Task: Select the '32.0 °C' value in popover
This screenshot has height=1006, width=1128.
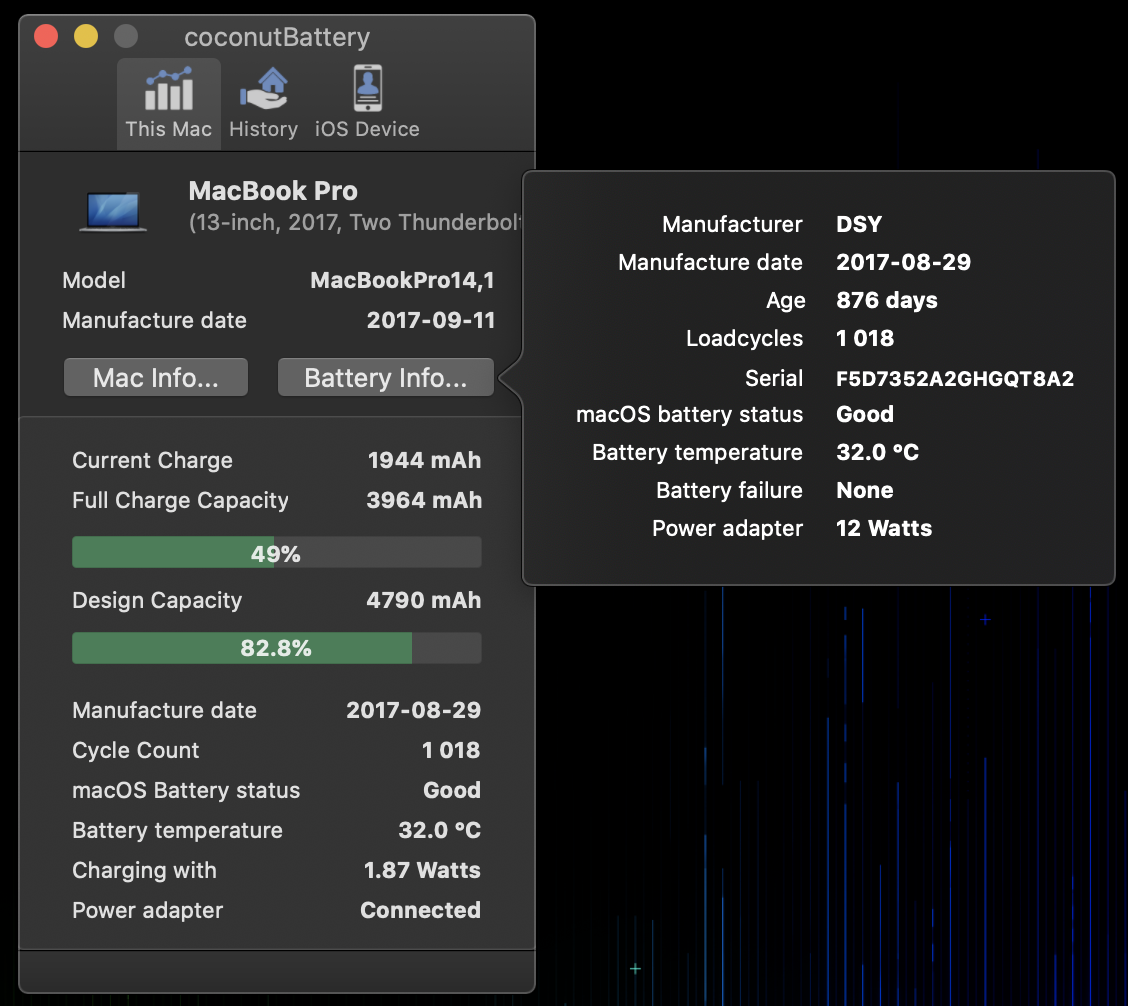Action: (x=878, y=452)
